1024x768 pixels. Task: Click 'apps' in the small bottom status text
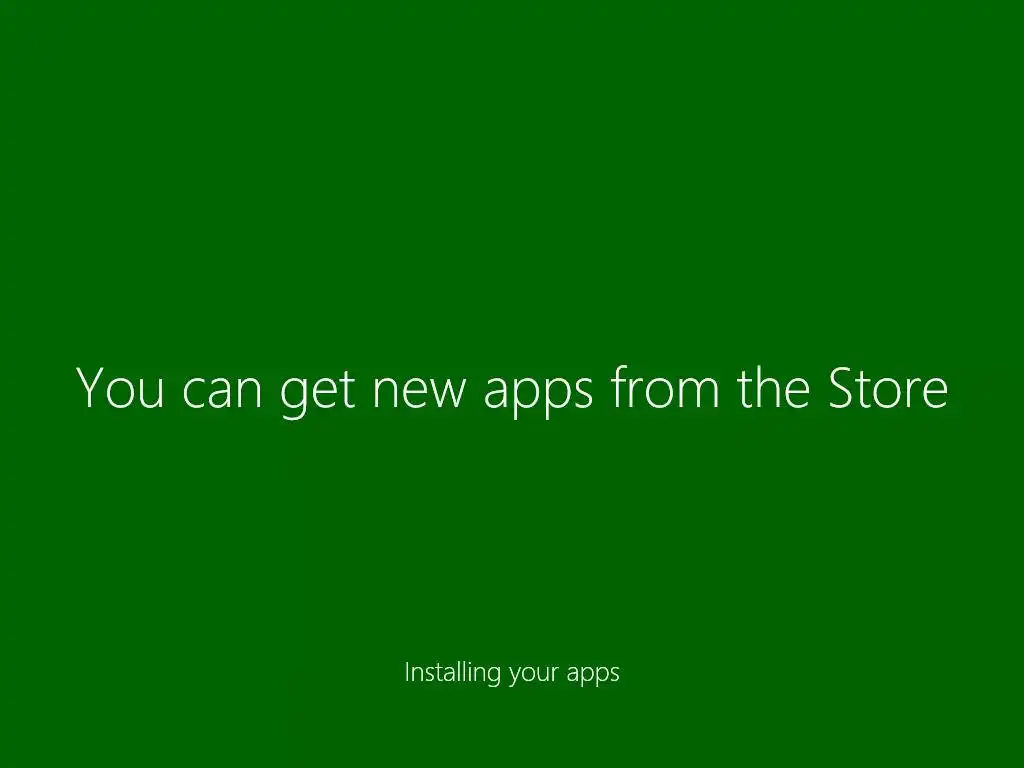[x=593, y=675]
